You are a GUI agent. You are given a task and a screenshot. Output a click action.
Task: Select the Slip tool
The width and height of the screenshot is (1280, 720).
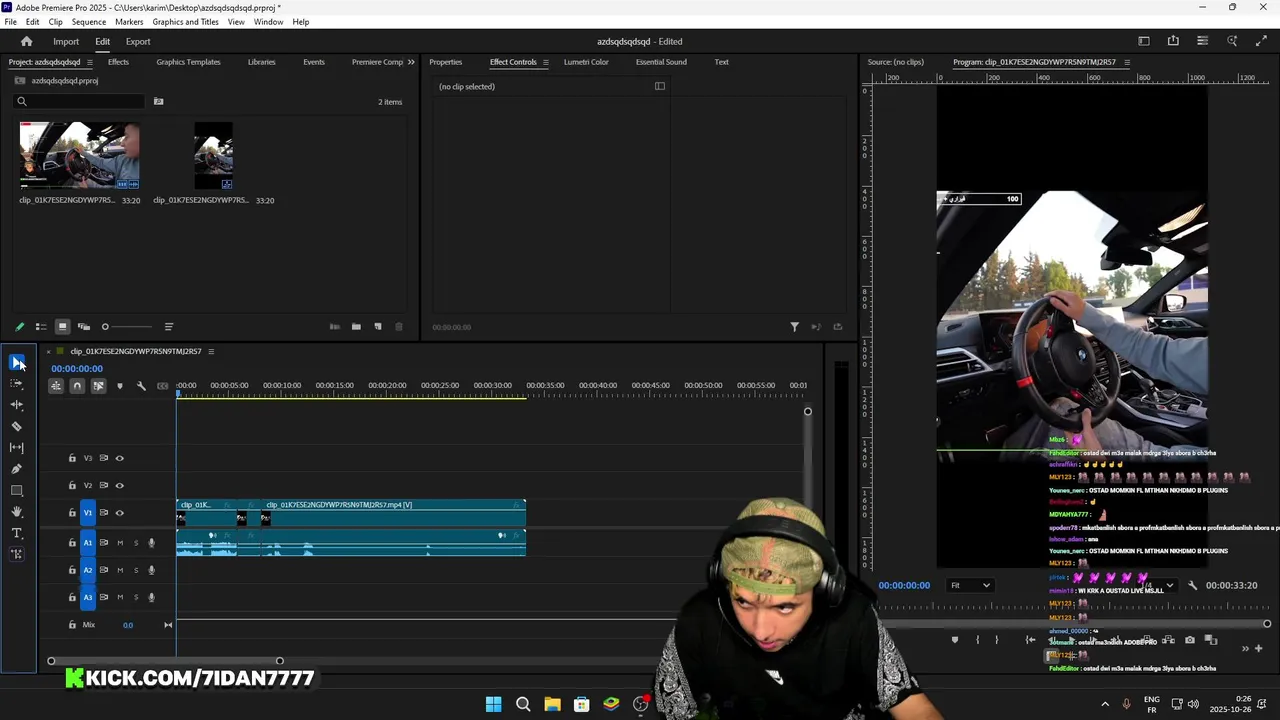(17, 448)
